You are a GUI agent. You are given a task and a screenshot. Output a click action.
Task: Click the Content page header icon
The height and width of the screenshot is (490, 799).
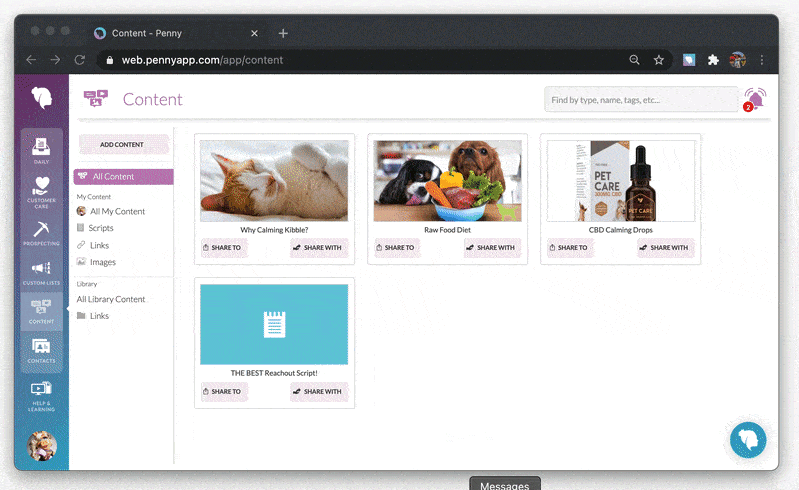click(x=96, y=98)
